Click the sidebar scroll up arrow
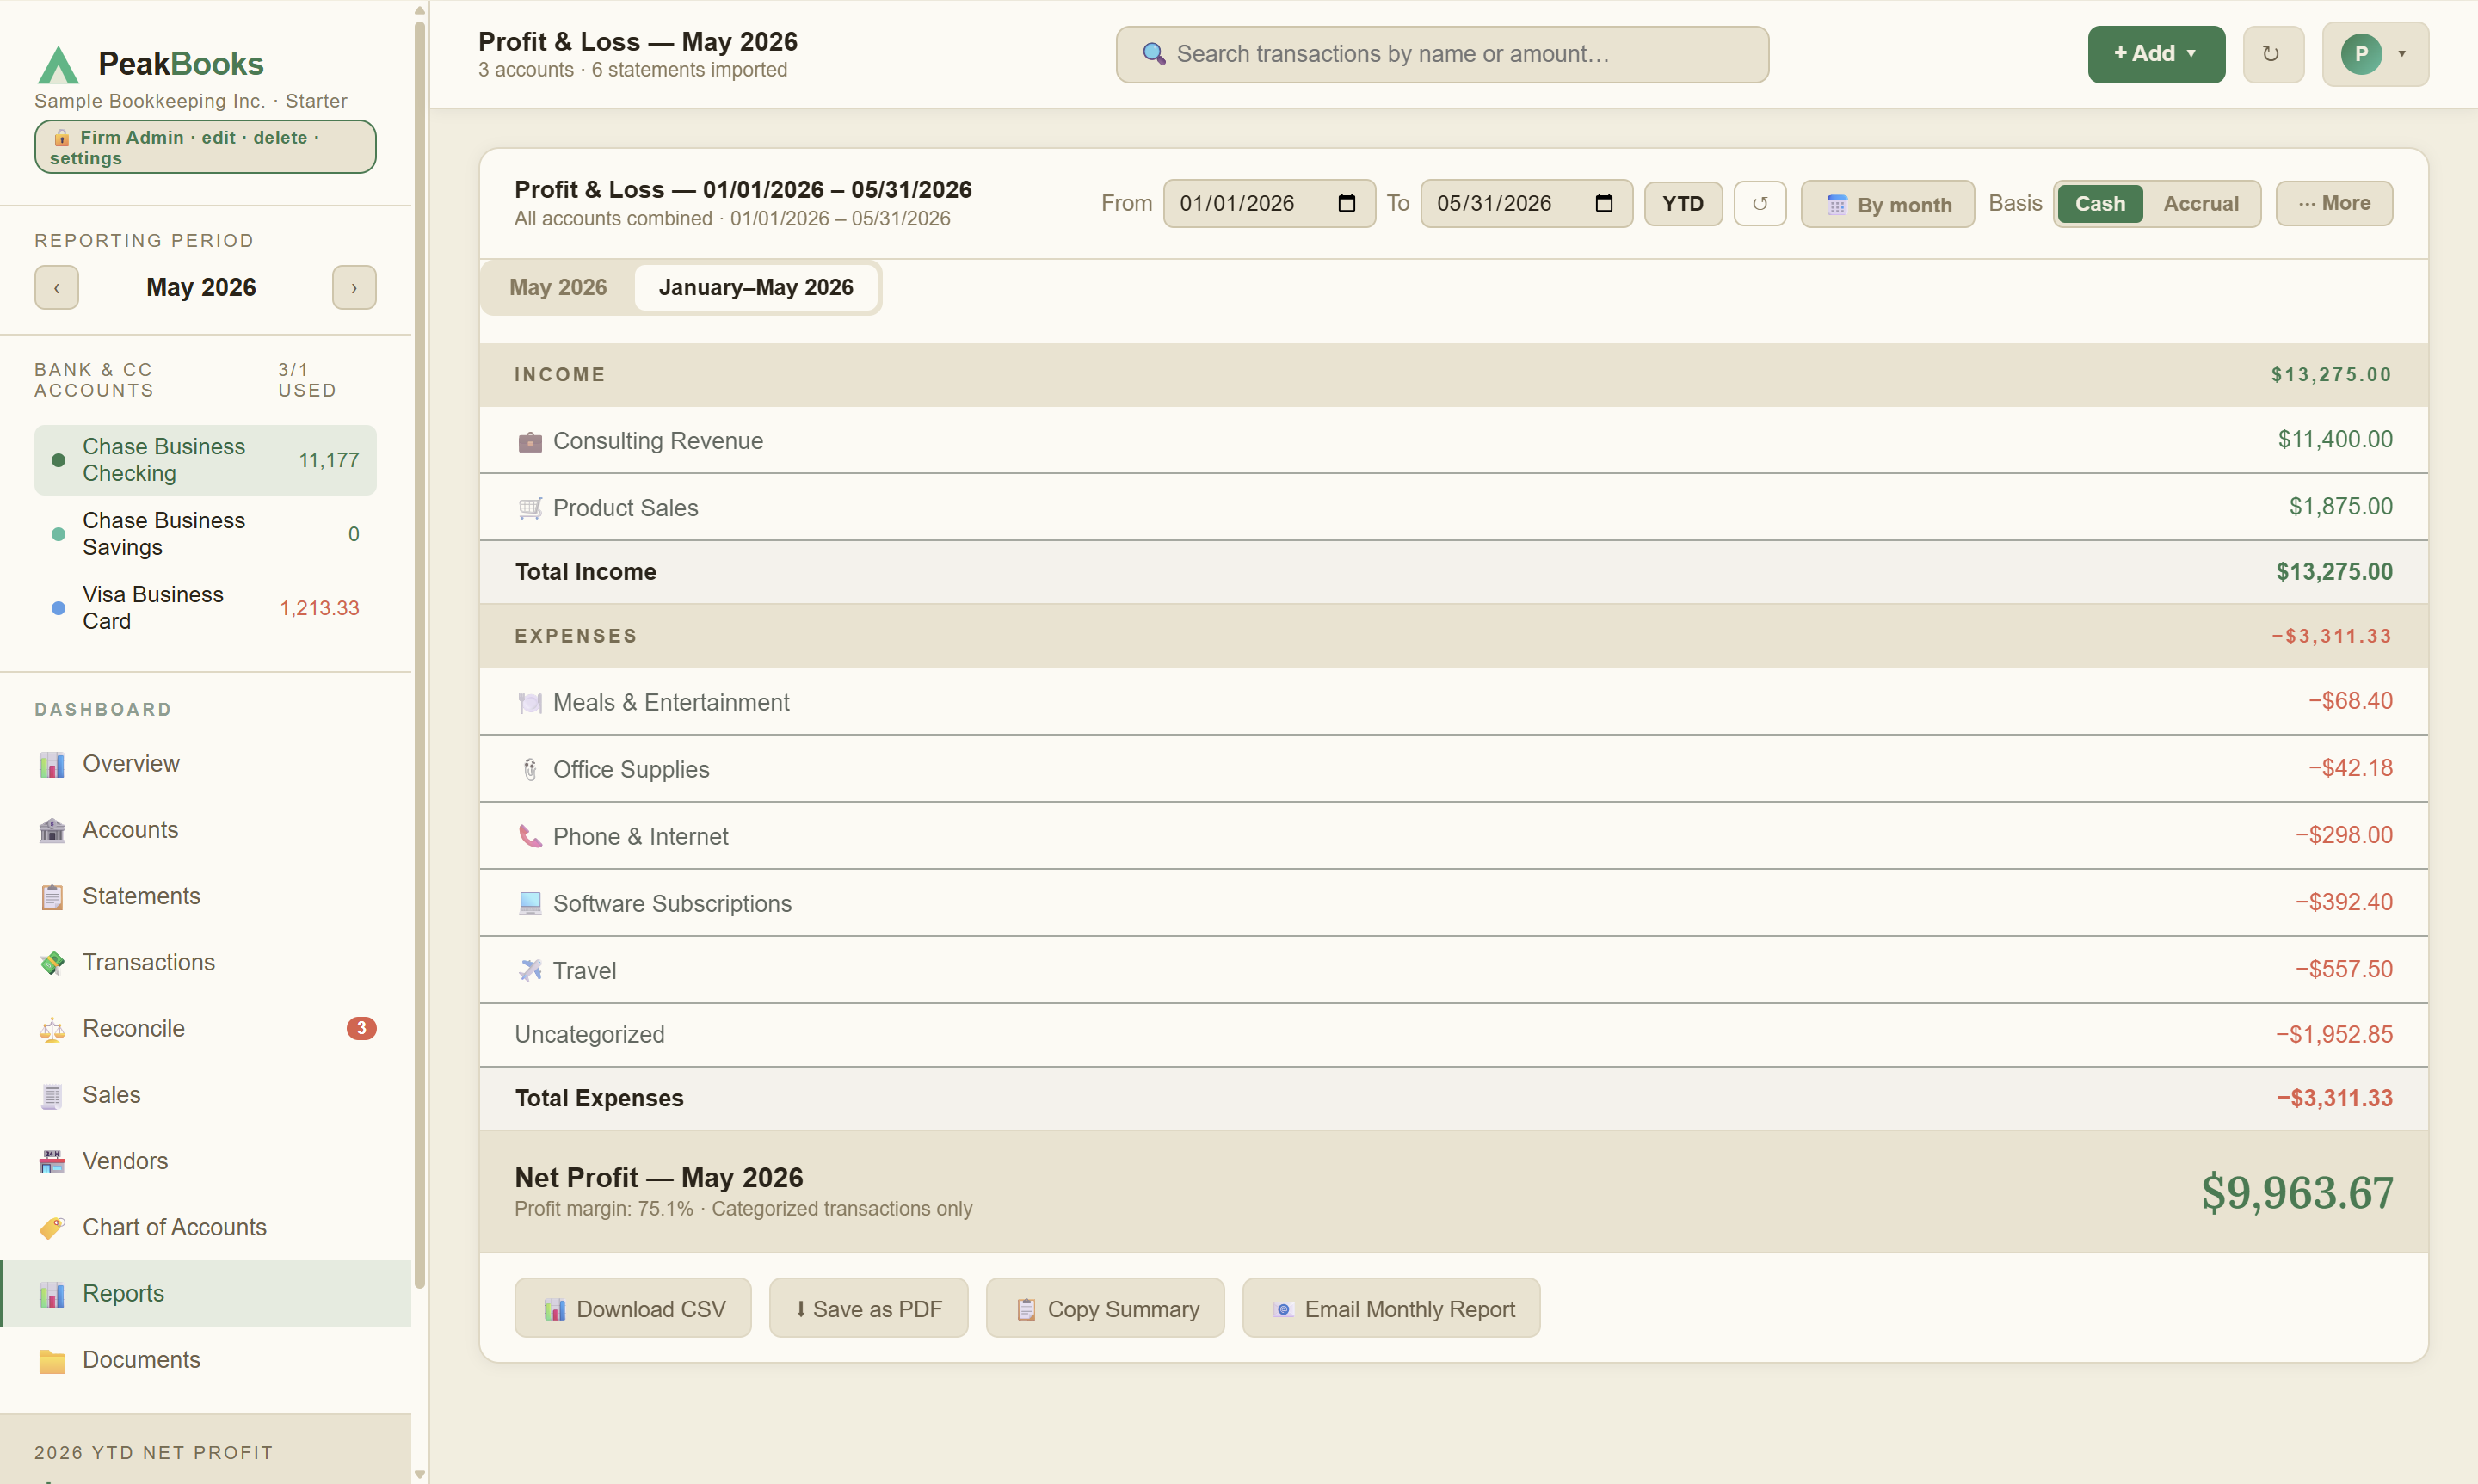 [420, 10]
